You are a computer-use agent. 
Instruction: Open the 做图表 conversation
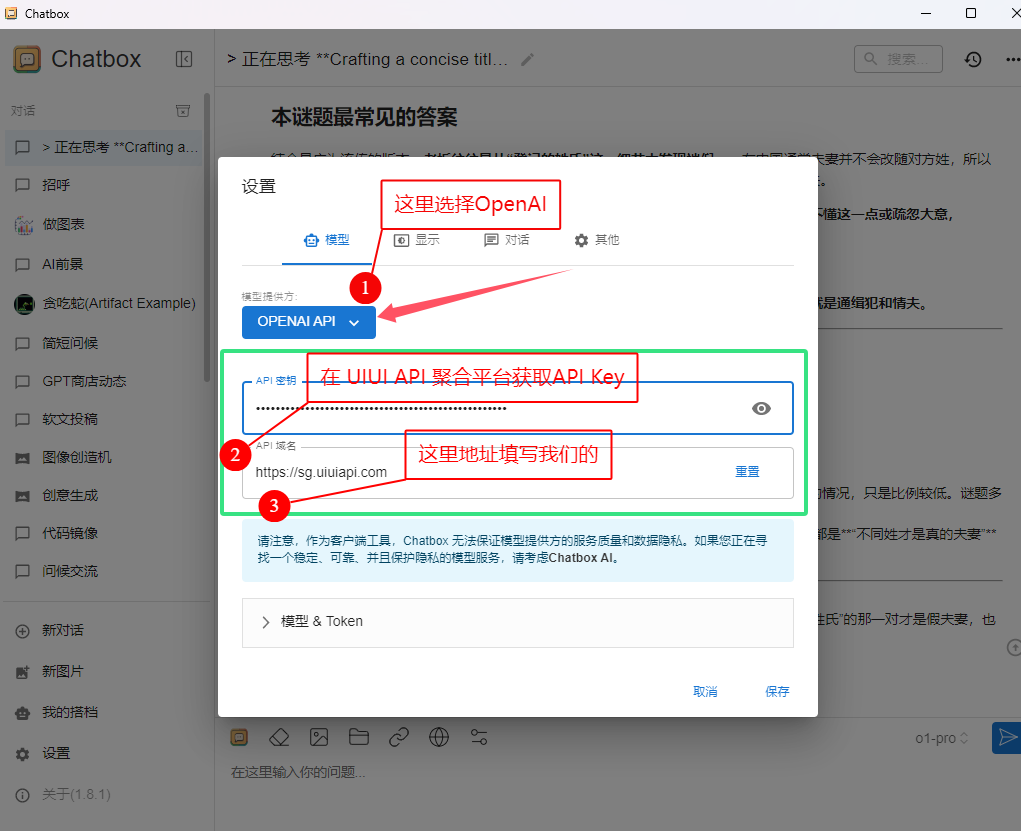(x=104, y=225)
